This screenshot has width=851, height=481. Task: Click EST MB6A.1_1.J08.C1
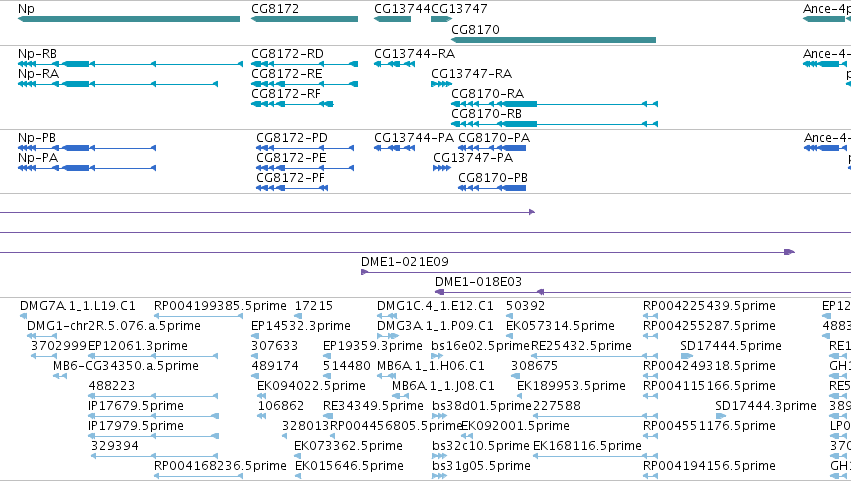[443, 386]
